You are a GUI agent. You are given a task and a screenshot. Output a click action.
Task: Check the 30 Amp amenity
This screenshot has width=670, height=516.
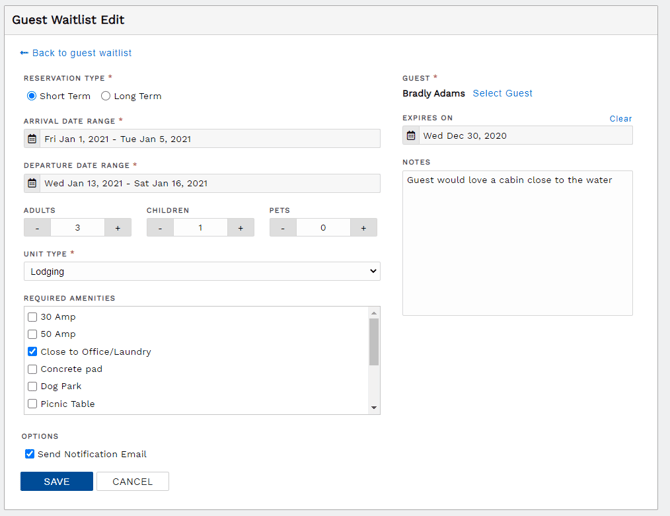[32, 317]
